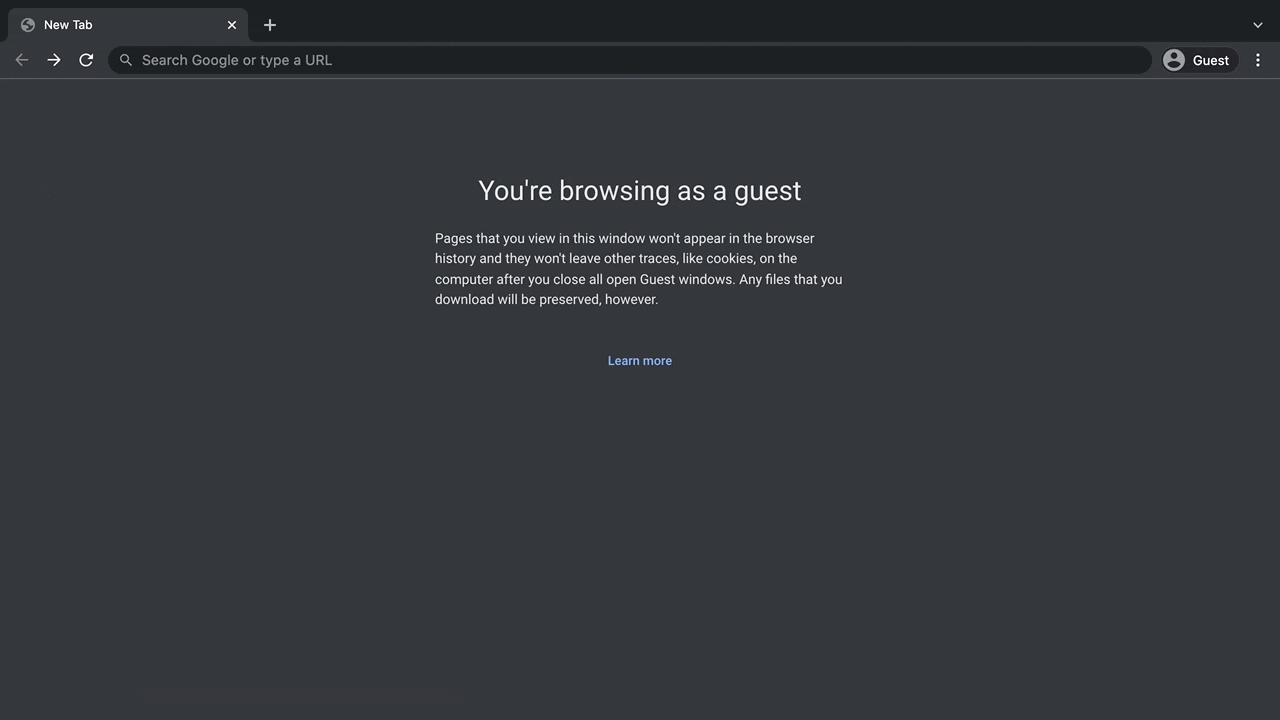The width and height of the screenshot is (1280, 720).
Task: Open the three-dot Chrome menu
Action: pyautogui.click(x=1258, y=60)
